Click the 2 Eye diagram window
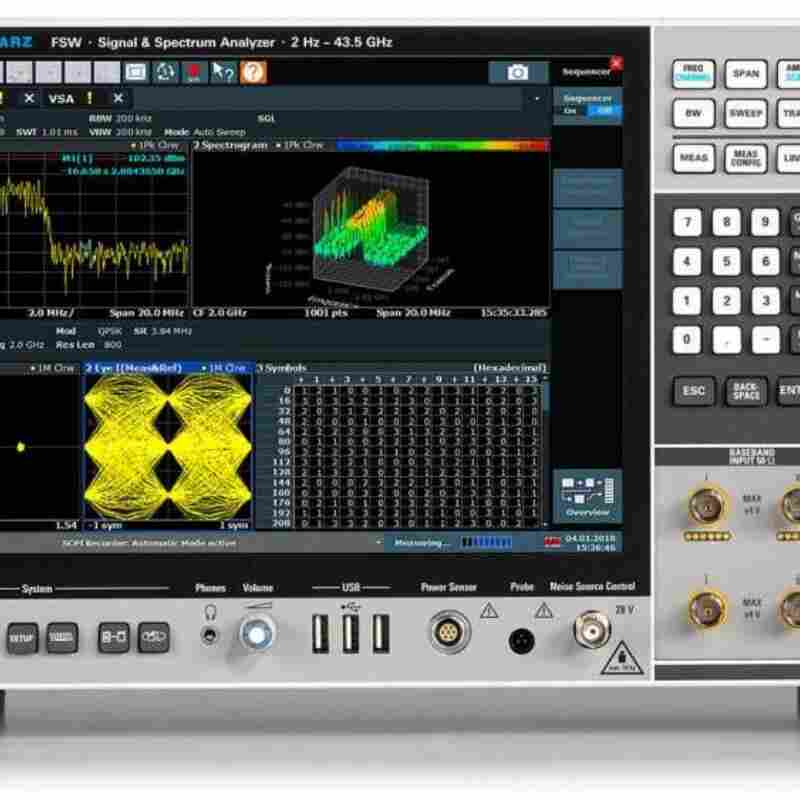Viewport: 800px width, 800px height. [167, 447]
